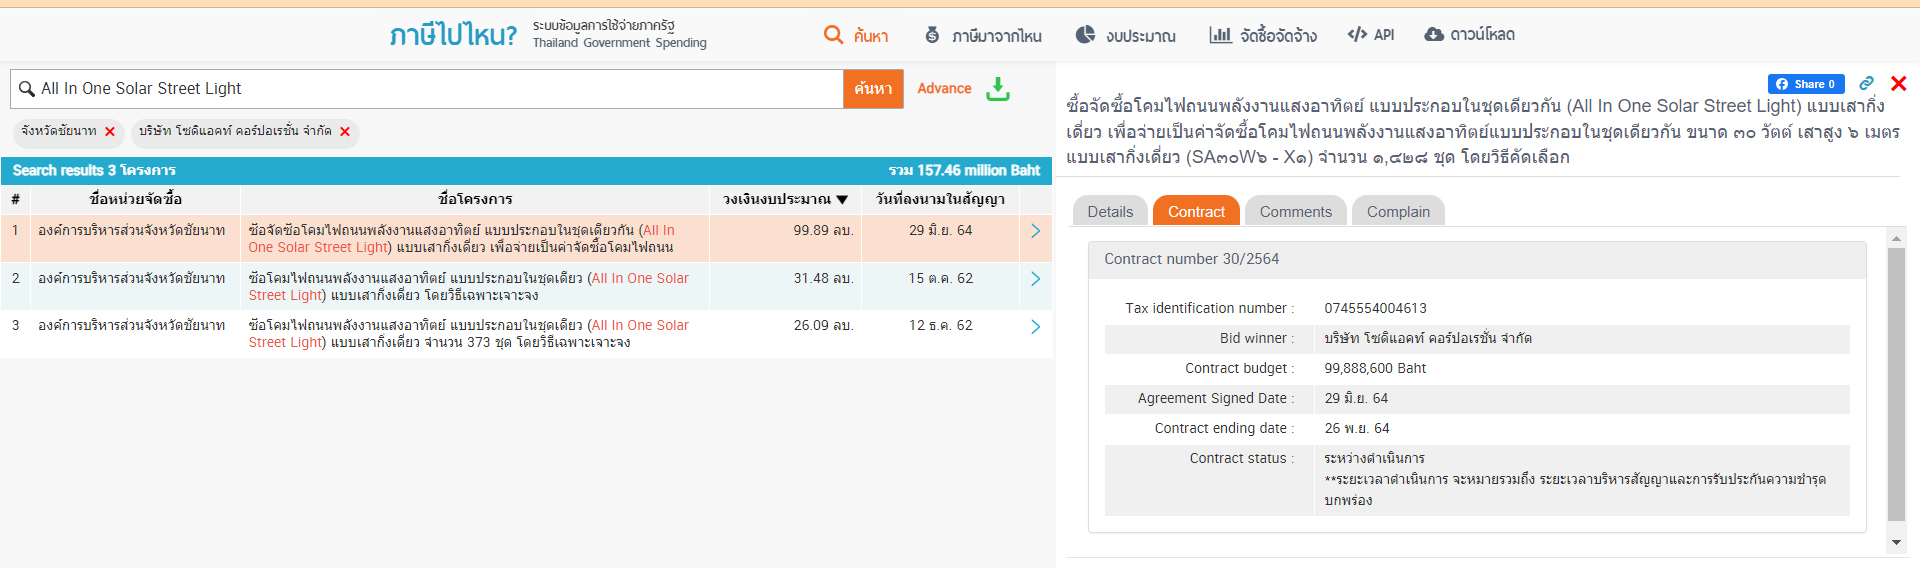Image resolution: width=1920 pixels, height=568 pixels.
Task: Open the Complain tab
Action: click(x=1398, y=212)
